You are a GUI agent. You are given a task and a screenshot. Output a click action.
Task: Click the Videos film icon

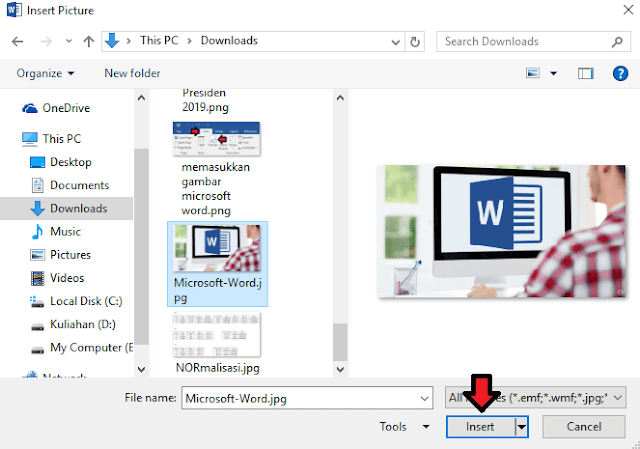click(x=37, y=278)
